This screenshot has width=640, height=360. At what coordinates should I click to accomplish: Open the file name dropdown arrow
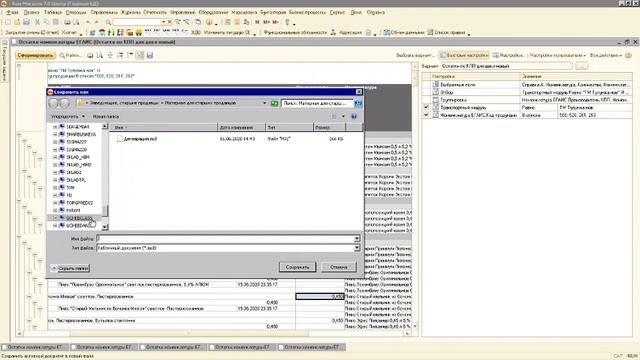pyautogui.click(x=357, y=239)
